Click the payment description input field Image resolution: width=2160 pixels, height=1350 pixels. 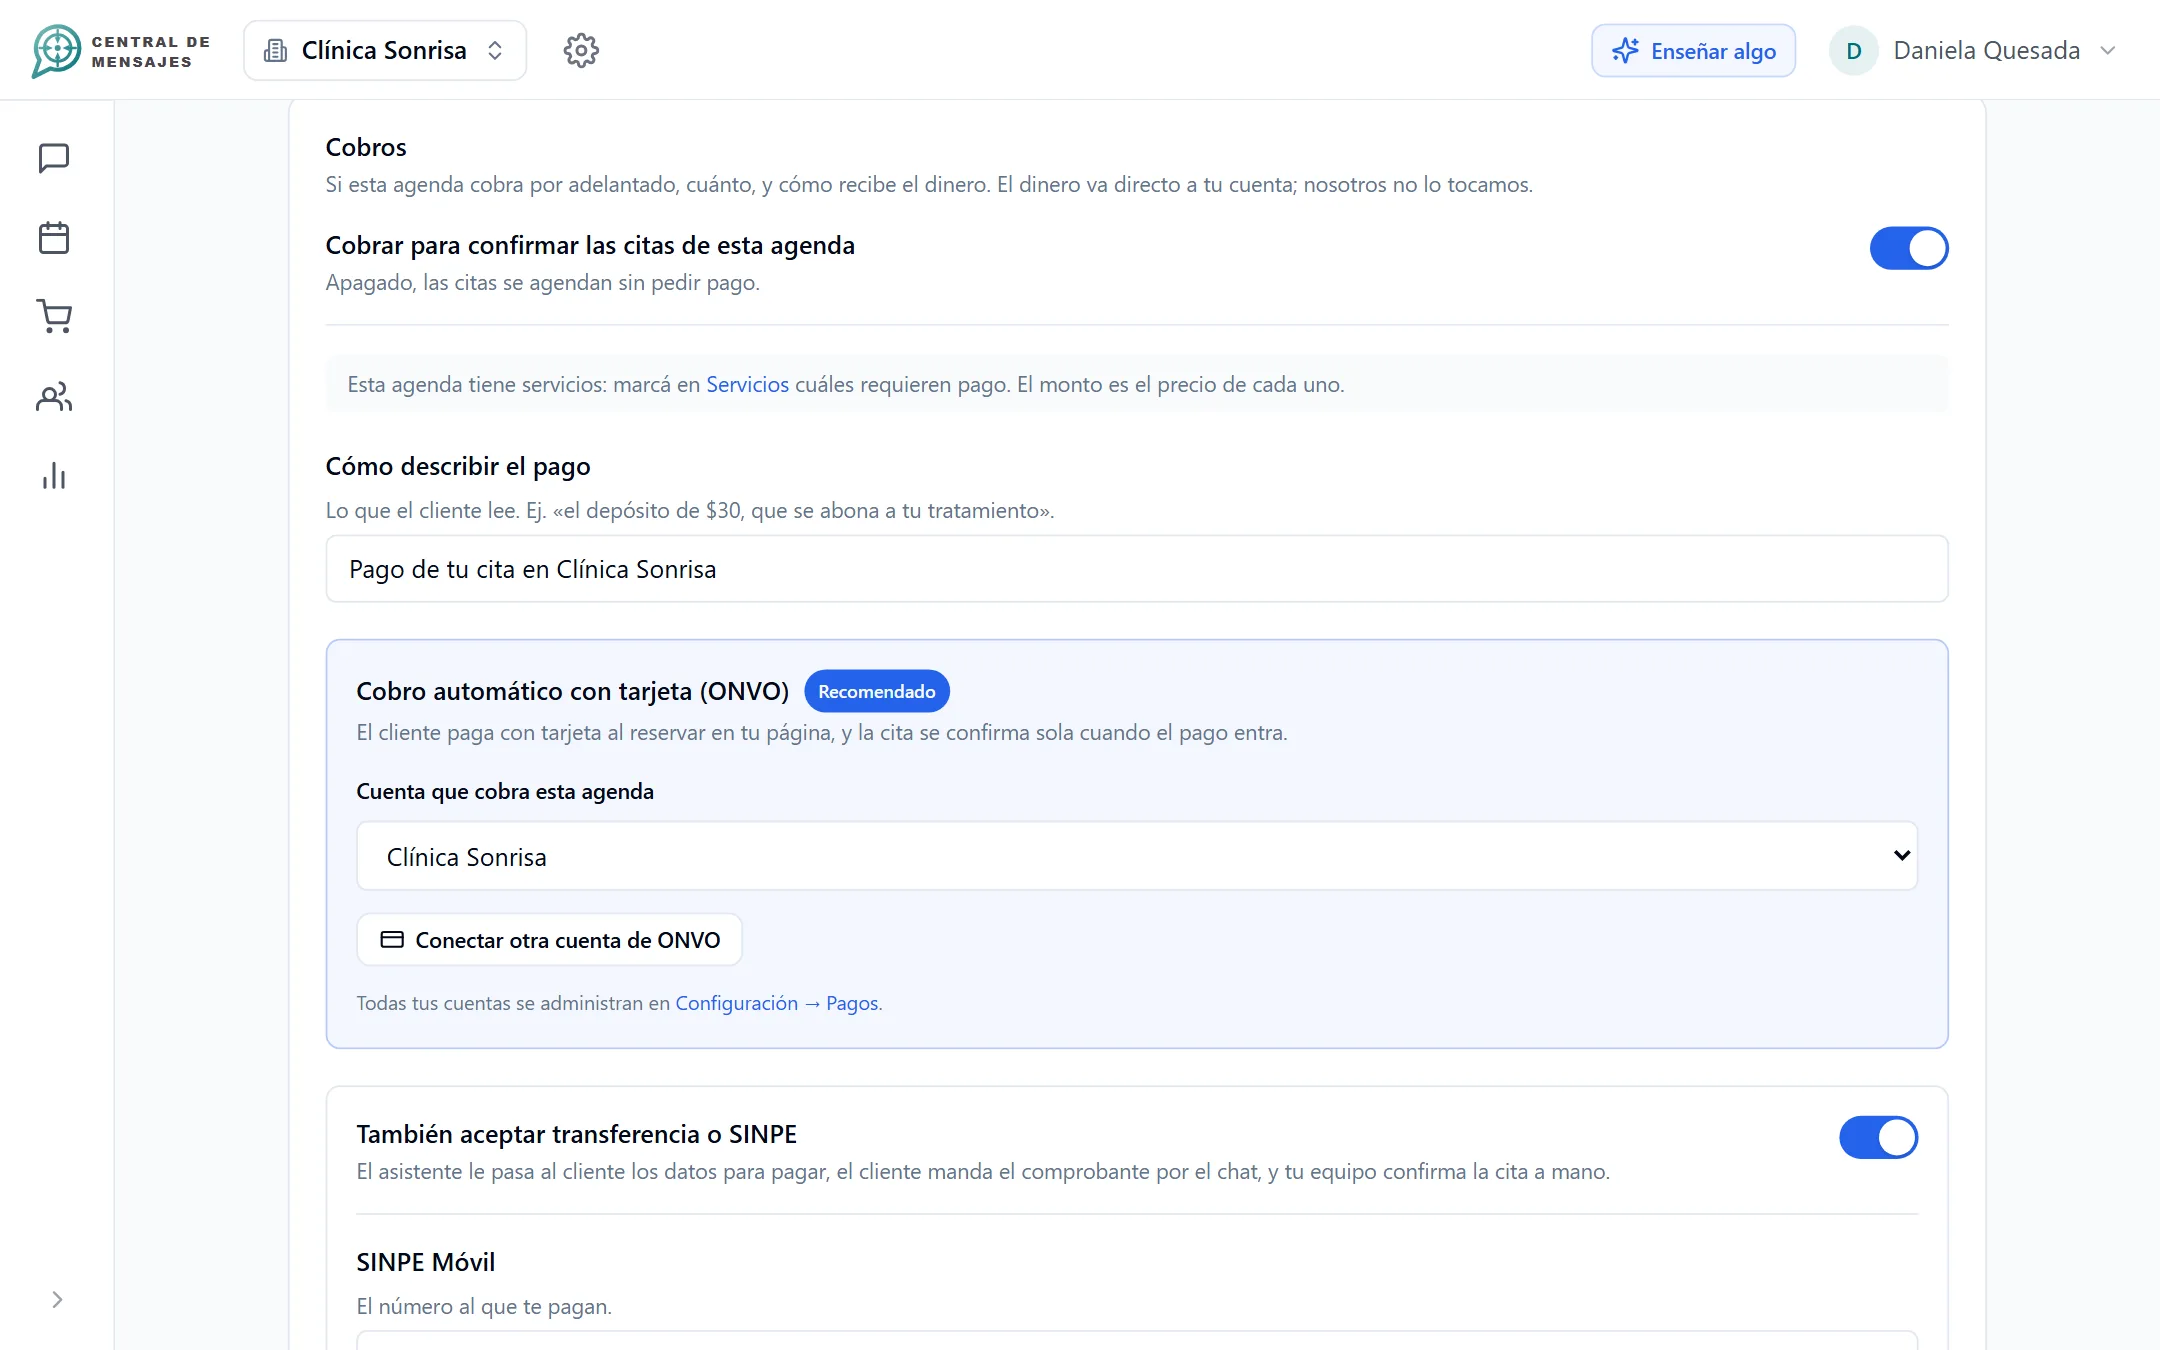pos(1136,569)
